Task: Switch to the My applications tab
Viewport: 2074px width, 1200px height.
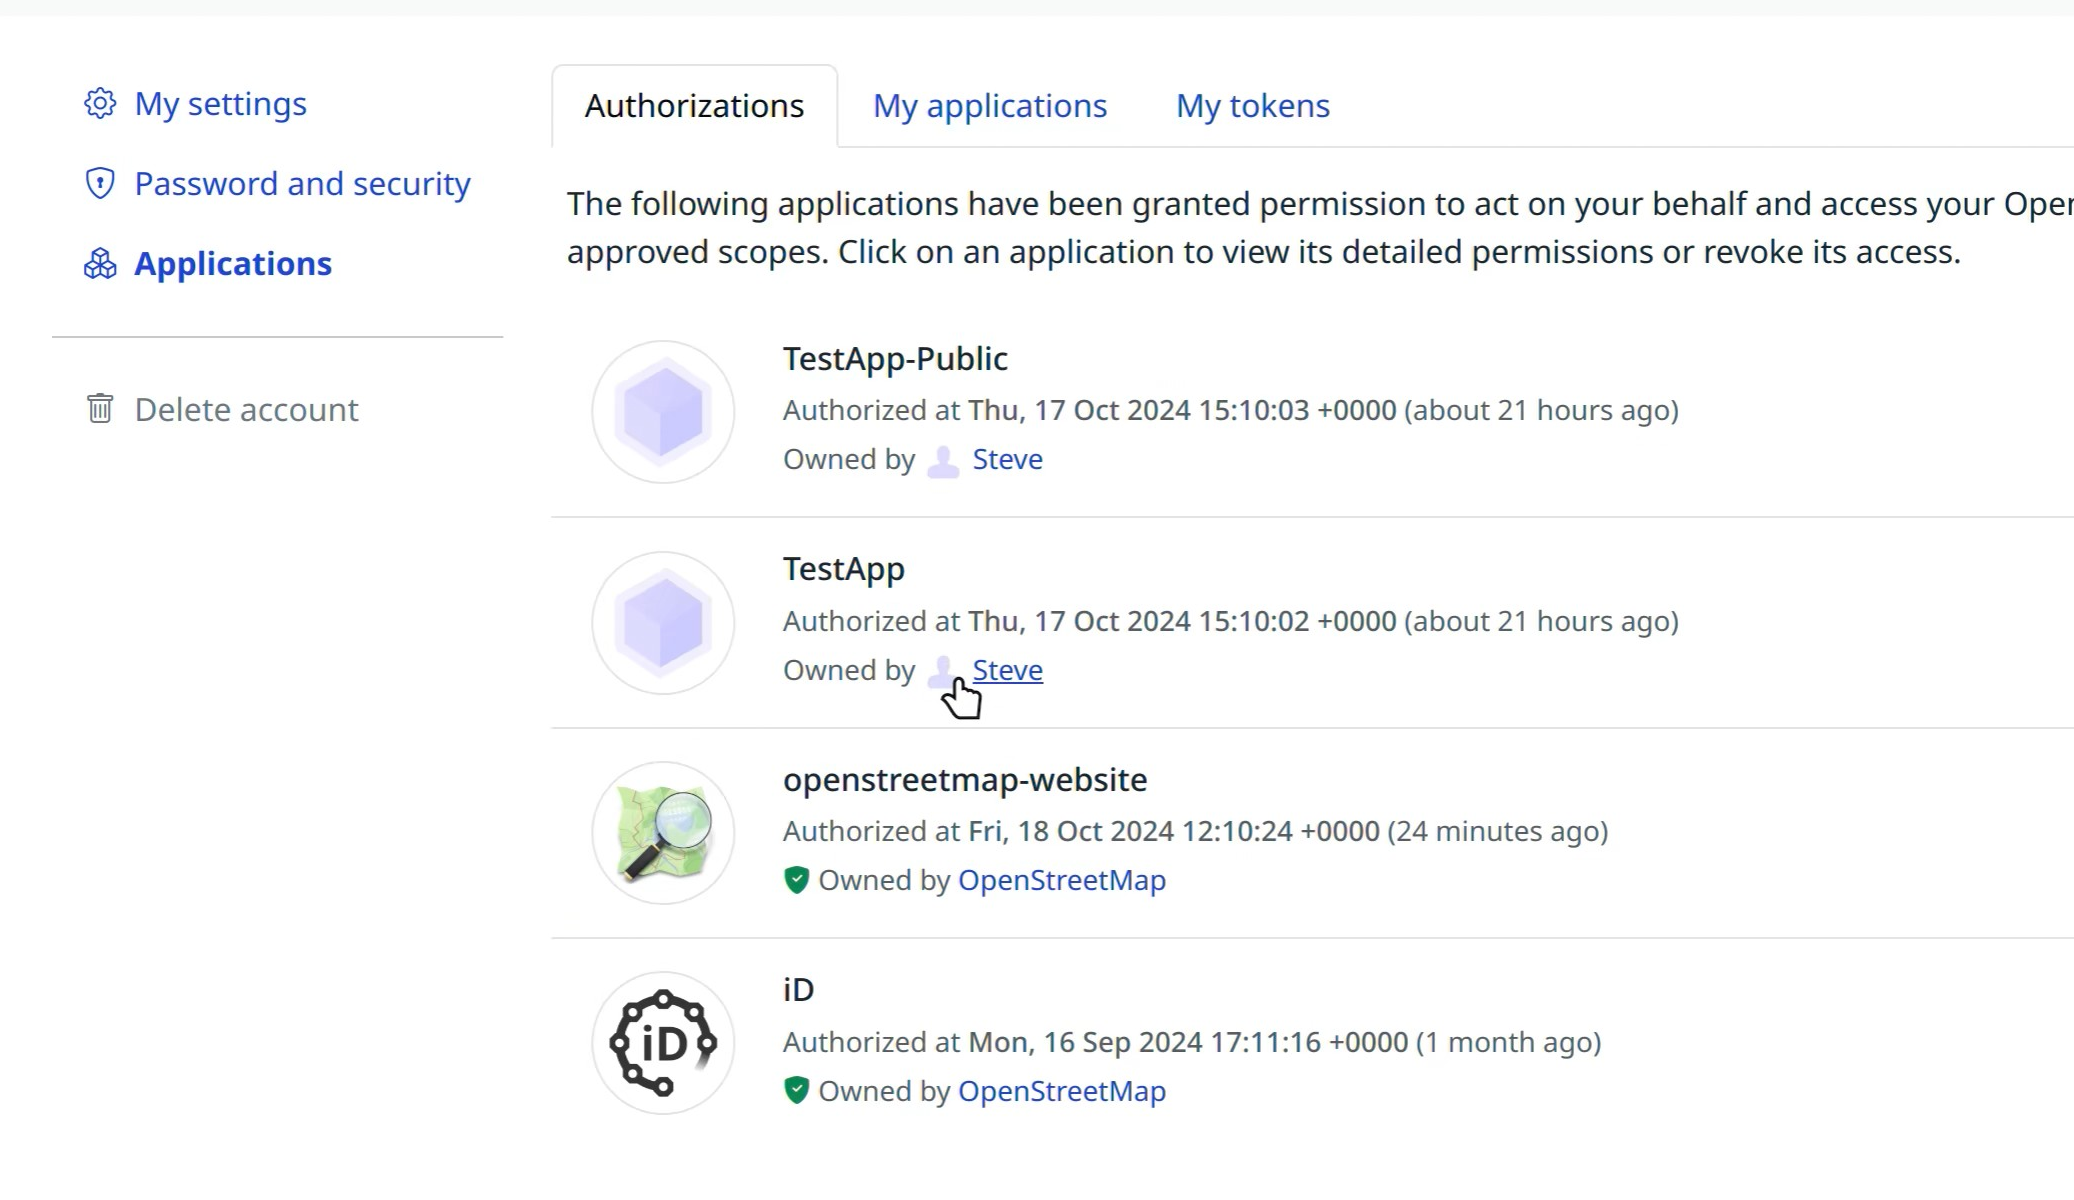Action: pos(989,106)
